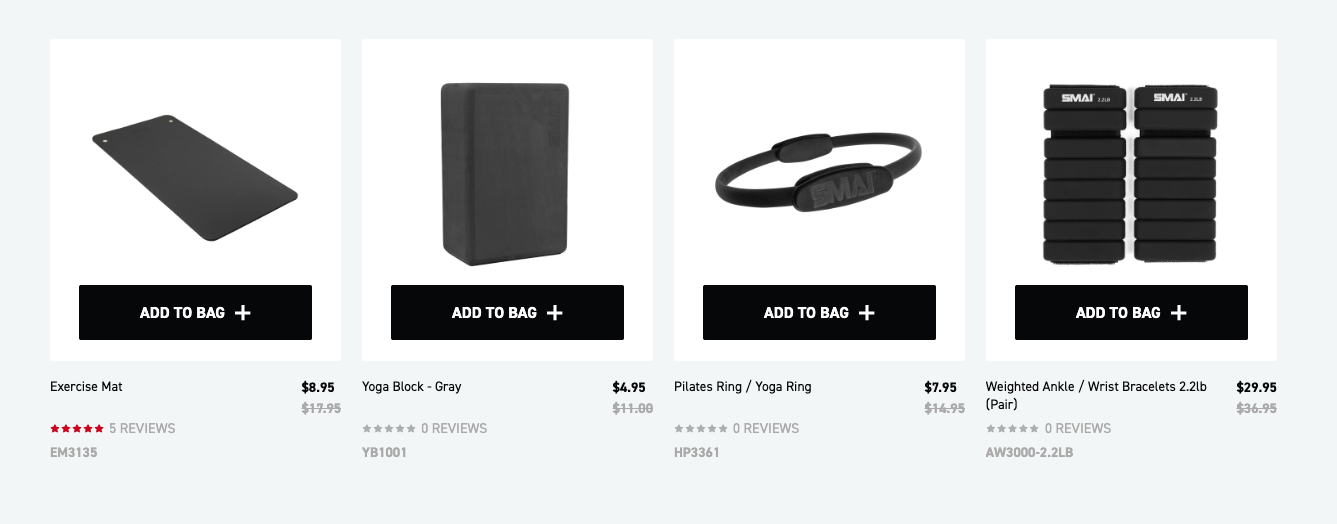
Task: View the weighted ankle bracelets image
Action: click(1131, 173)
